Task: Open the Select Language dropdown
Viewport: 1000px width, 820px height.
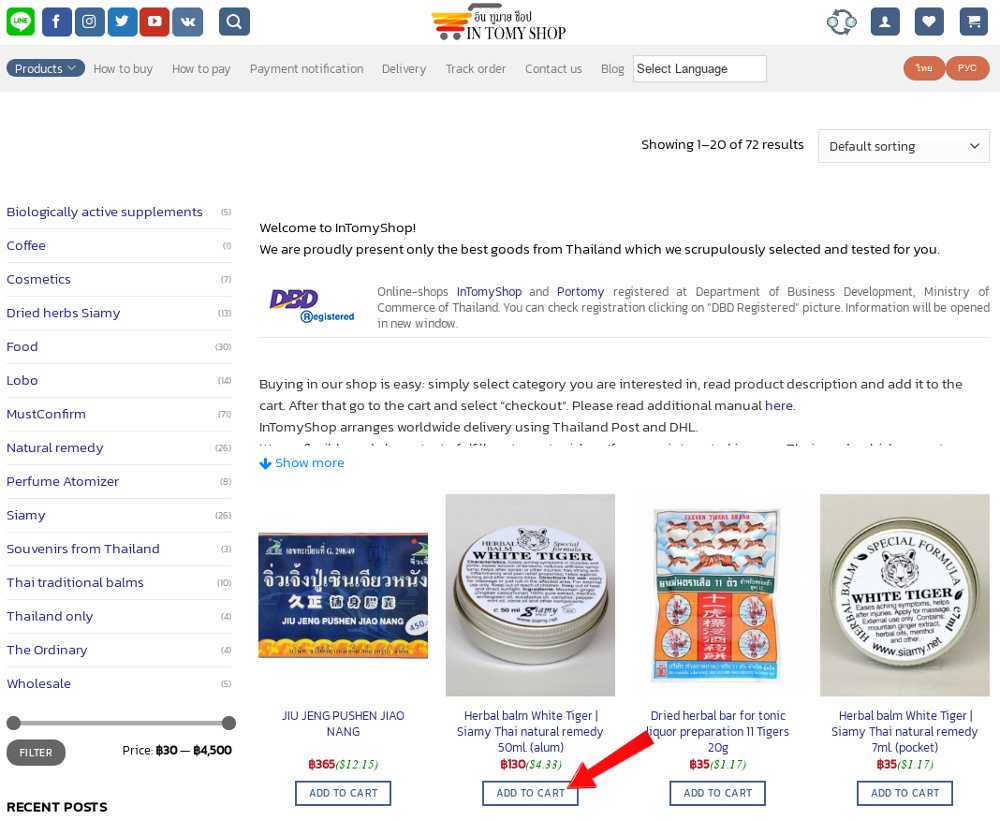Action: [700, 69]
